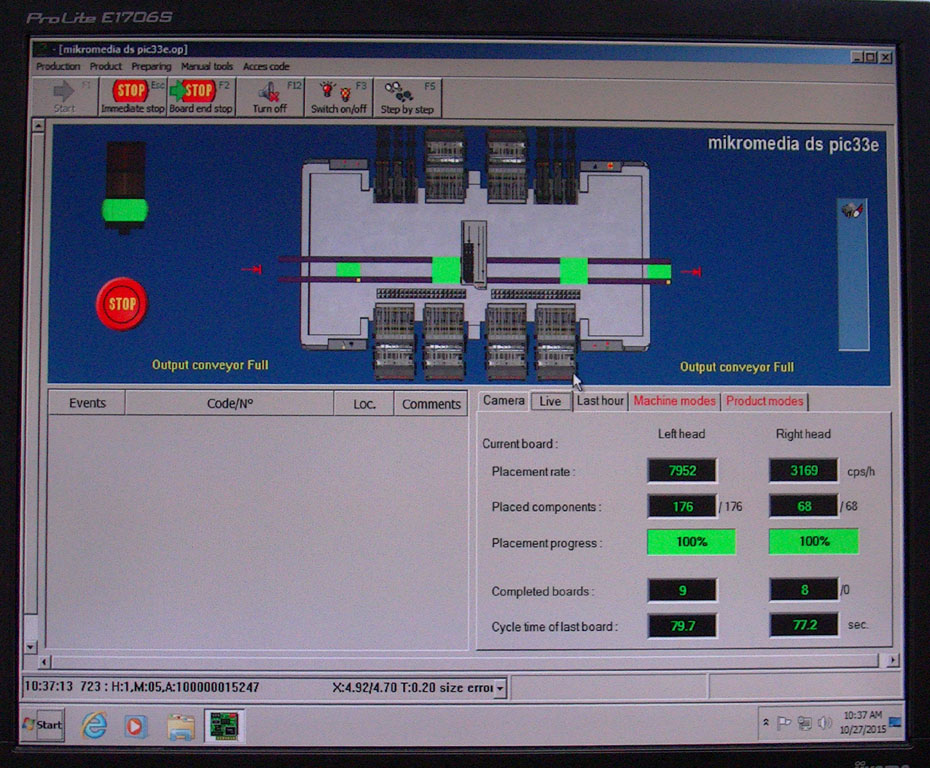Click the Step by step icon
Viewport: 930px width, 768px height.
(407, 97)
